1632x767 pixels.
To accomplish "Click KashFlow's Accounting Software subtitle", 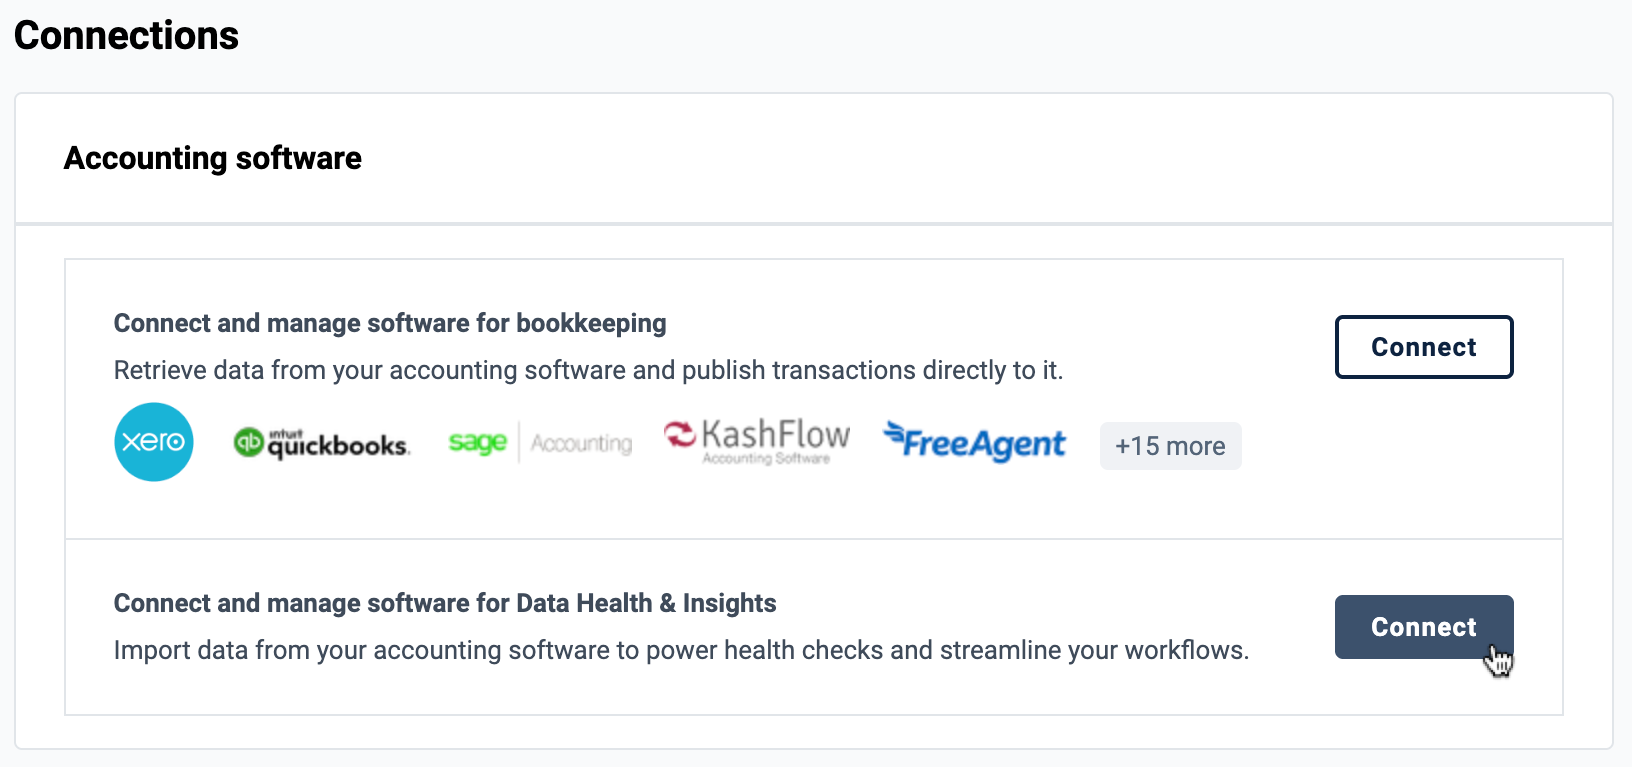I will [766, 458].
